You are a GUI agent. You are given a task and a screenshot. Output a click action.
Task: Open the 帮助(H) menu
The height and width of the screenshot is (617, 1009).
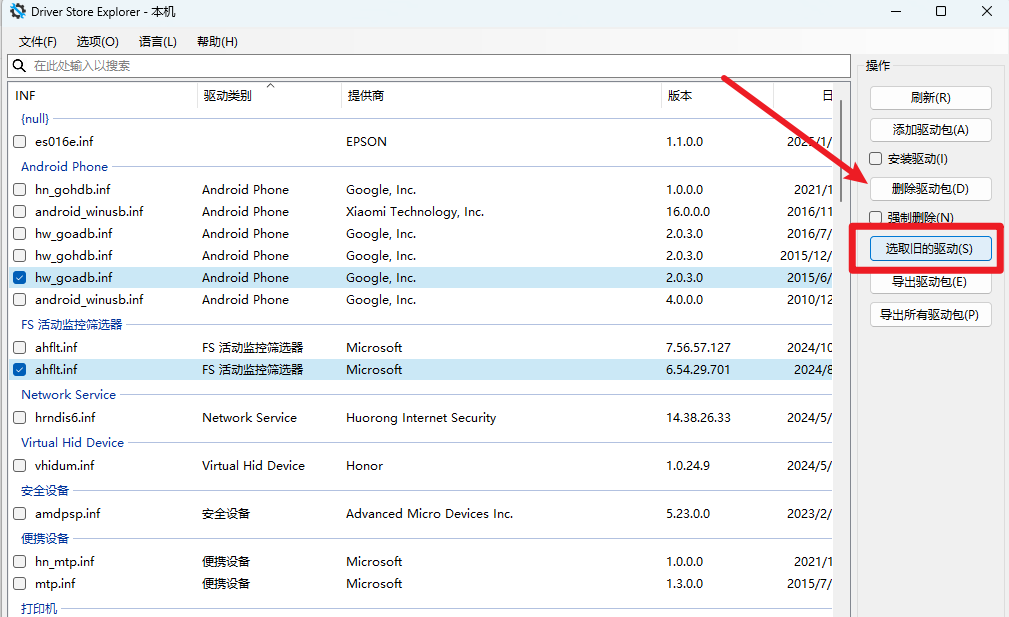pos(218,42)
